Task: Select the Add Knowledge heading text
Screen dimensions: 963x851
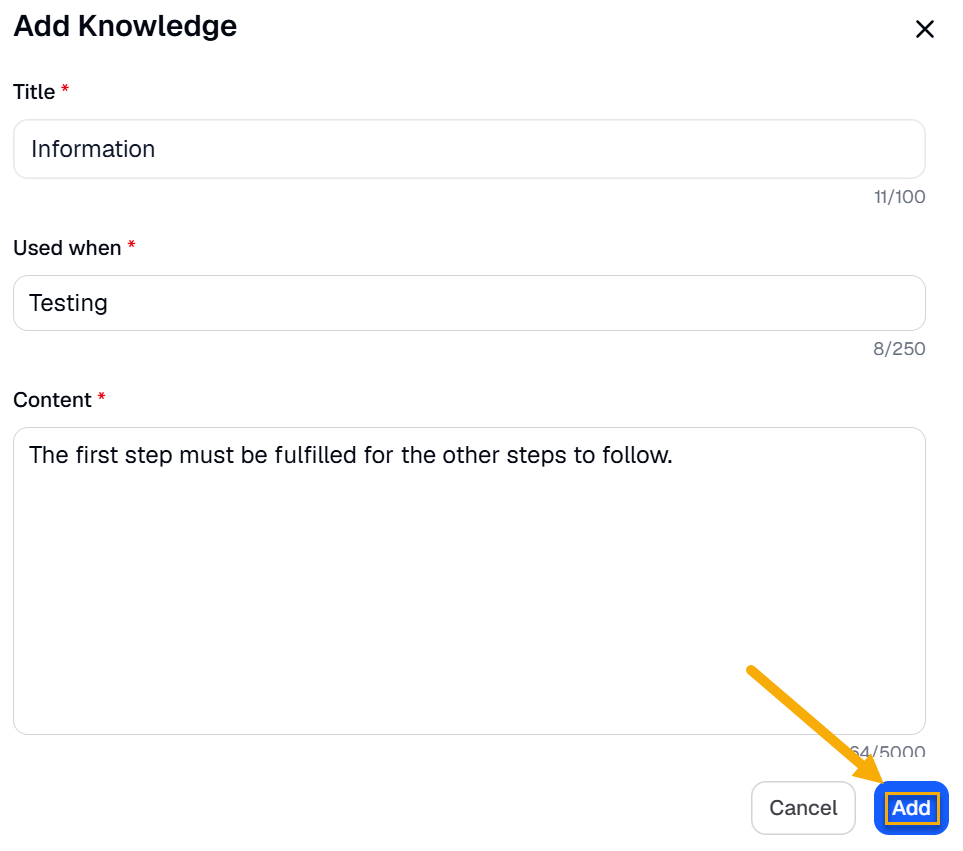Action: (125, 26)
